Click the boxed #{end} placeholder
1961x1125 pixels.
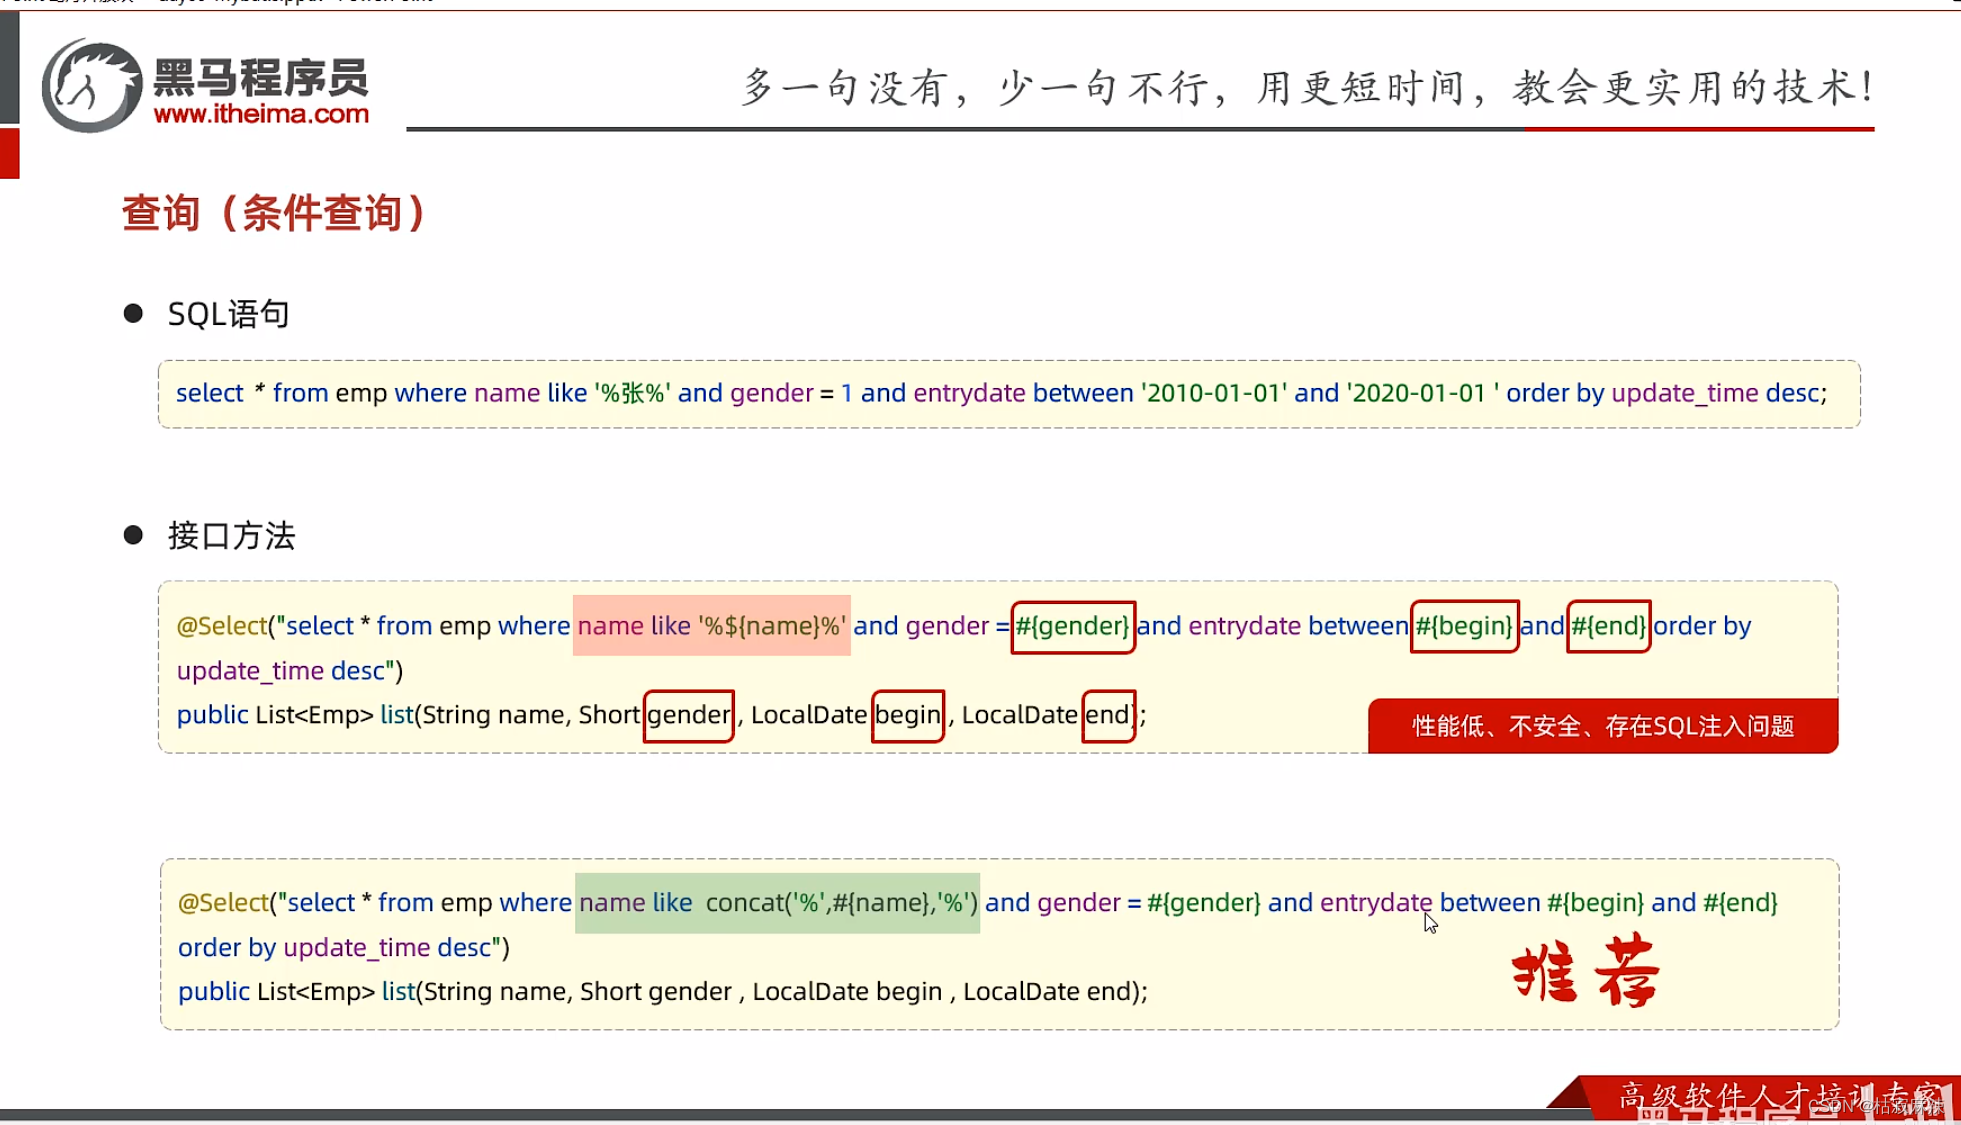click(x=1608, y=627)
